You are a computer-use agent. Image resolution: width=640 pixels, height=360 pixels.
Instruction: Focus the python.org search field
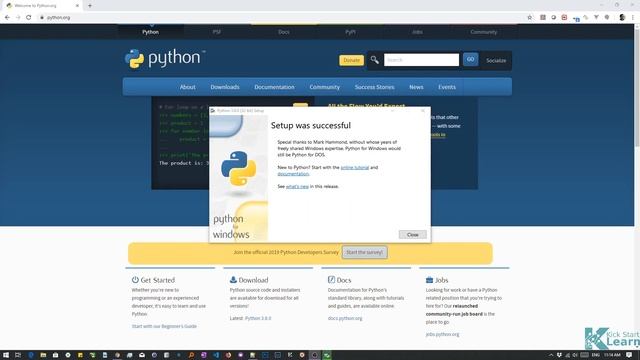pyautogui.click(x=421, y=60)
